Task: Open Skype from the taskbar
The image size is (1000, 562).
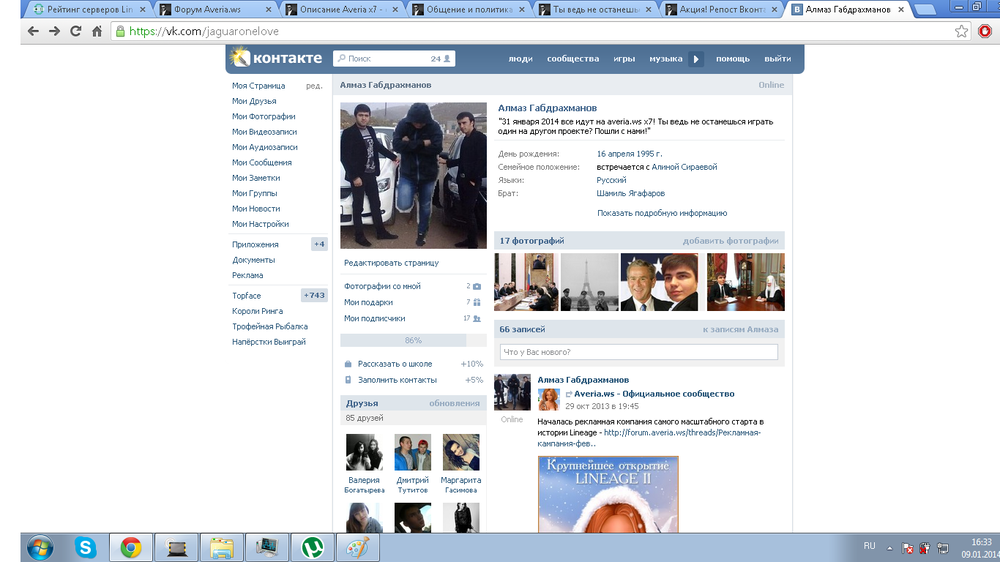Action: click(x=86, y=547)
